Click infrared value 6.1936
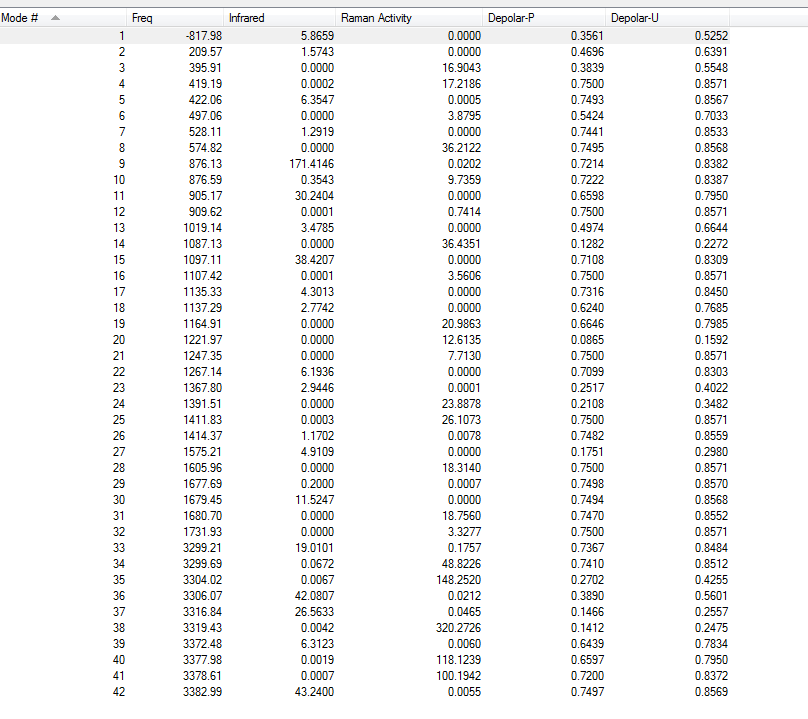808x719 pixels. coord(317,371)
